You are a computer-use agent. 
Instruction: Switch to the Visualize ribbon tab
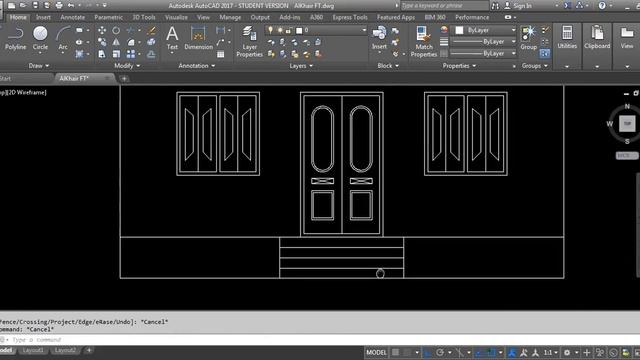click(176, 17)
